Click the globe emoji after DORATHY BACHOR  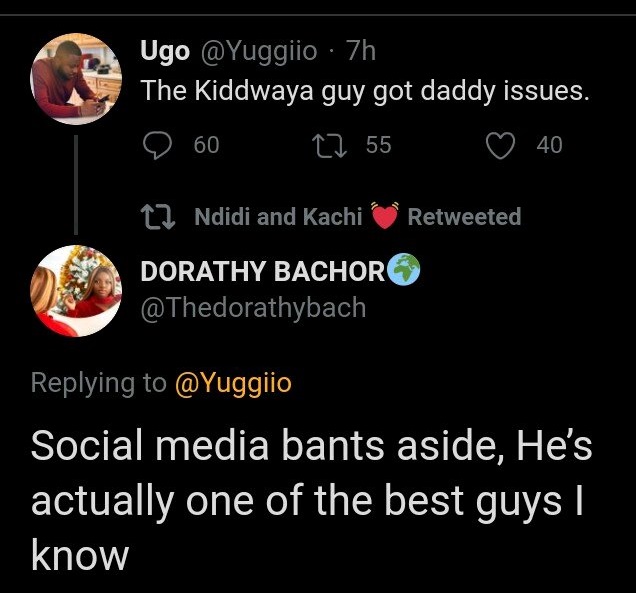[404, 270]
